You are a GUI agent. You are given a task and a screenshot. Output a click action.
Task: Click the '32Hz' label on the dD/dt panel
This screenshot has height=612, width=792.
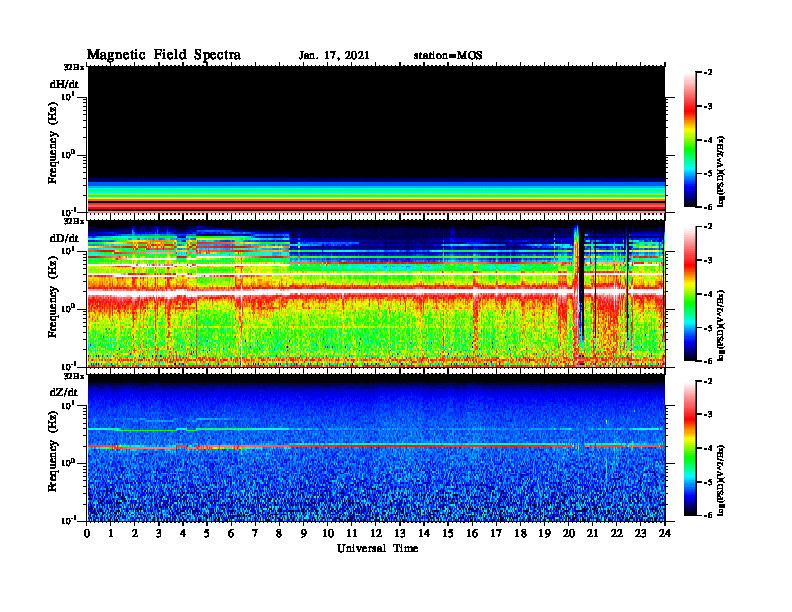(x=73, y=221)
